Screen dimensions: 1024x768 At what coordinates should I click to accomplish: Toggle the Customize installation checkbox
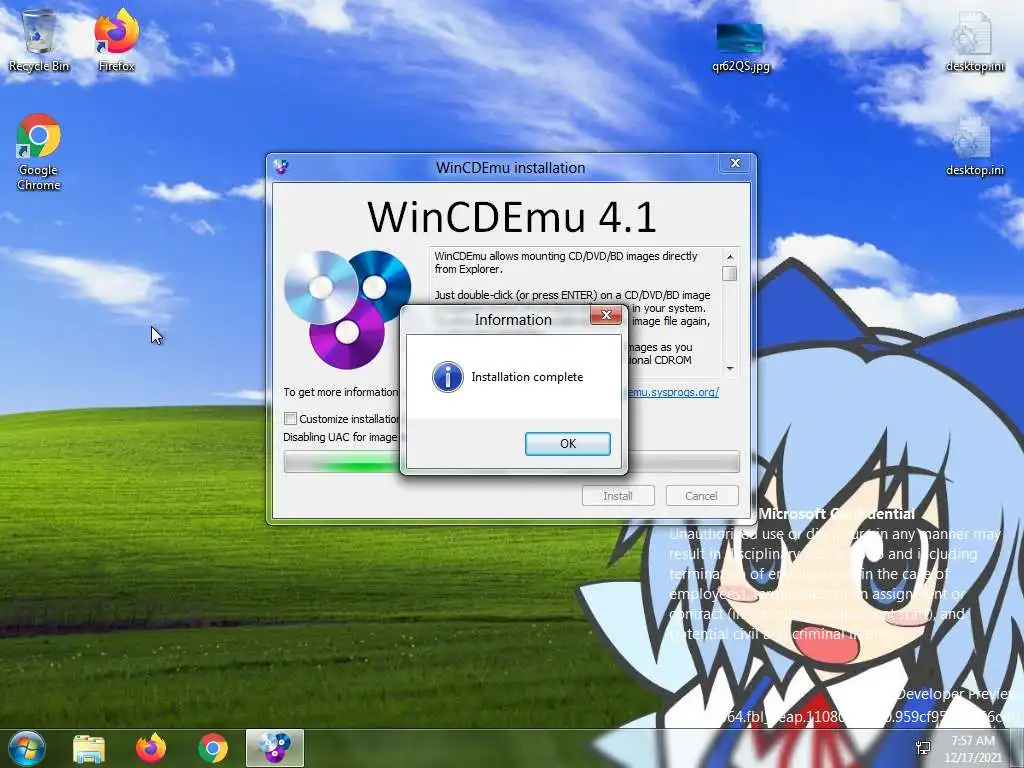click(x=291, y=419)
